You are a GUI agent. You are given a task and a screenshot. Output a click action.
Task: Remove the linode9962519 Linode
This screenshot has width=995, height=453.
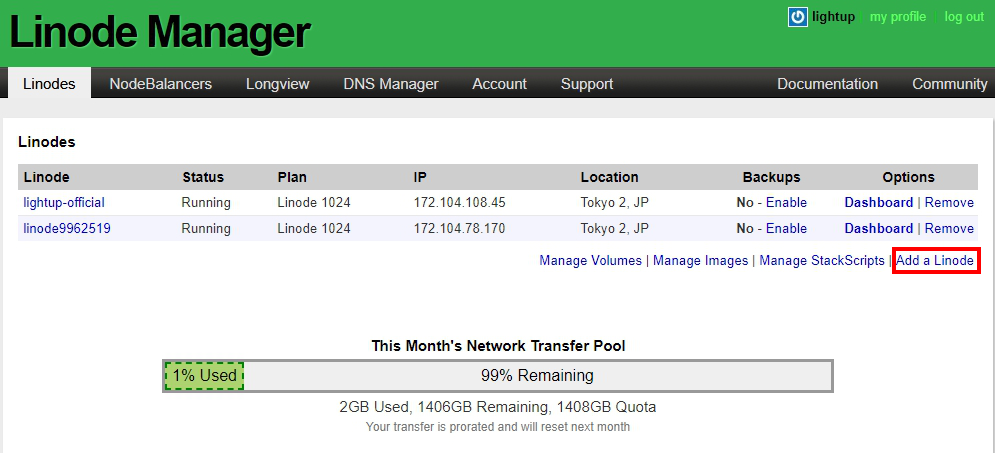(949, 228)
